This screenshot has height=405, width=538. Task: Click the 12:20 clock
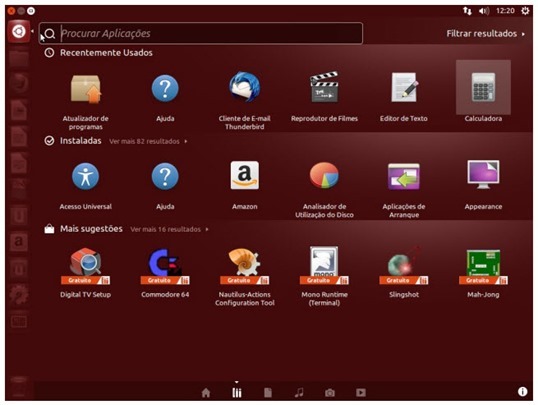(505, 11)
